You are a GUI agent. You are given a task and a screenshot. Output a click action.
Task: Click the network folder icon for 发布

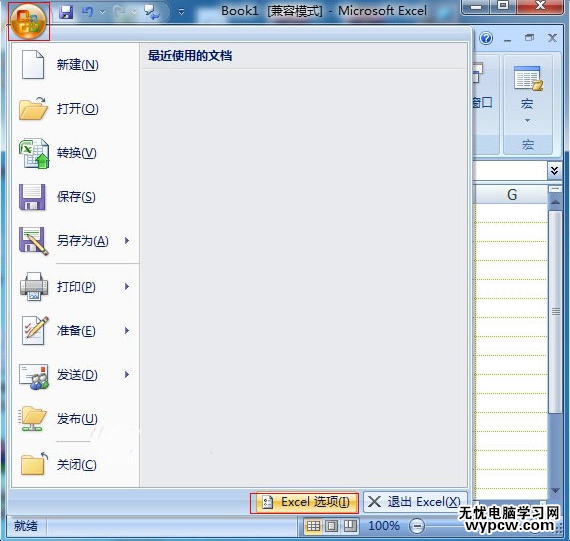(x=32, y=419)
